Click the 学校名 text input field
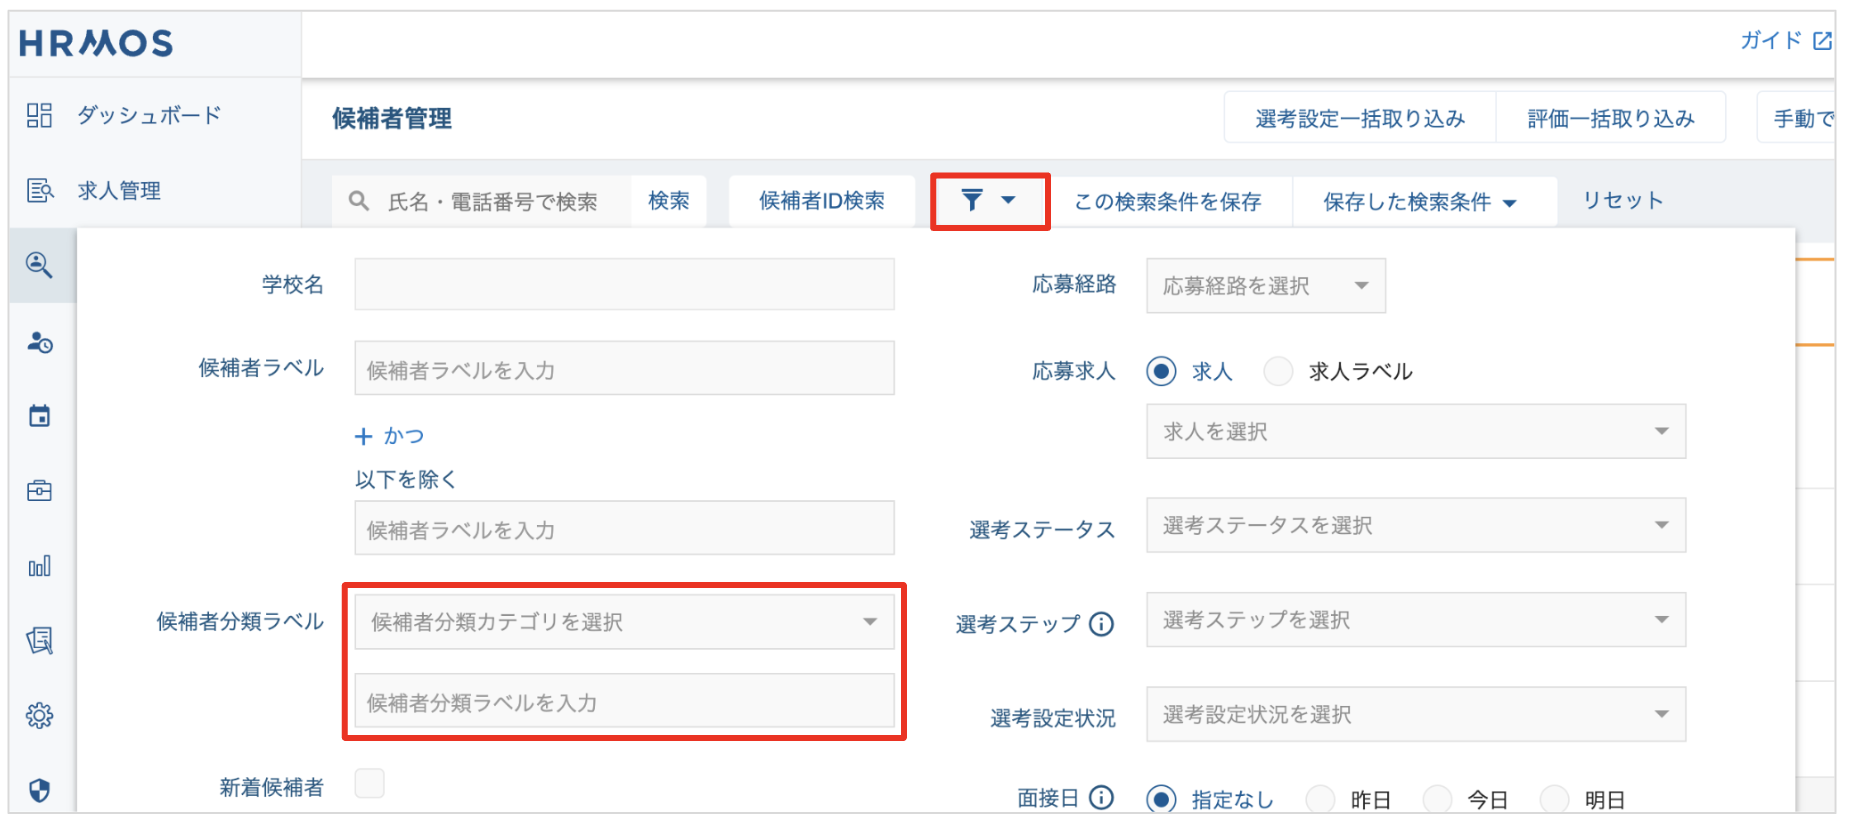Screen dimensions: 1850x826 pyautogui.click(x=624, y=285)
